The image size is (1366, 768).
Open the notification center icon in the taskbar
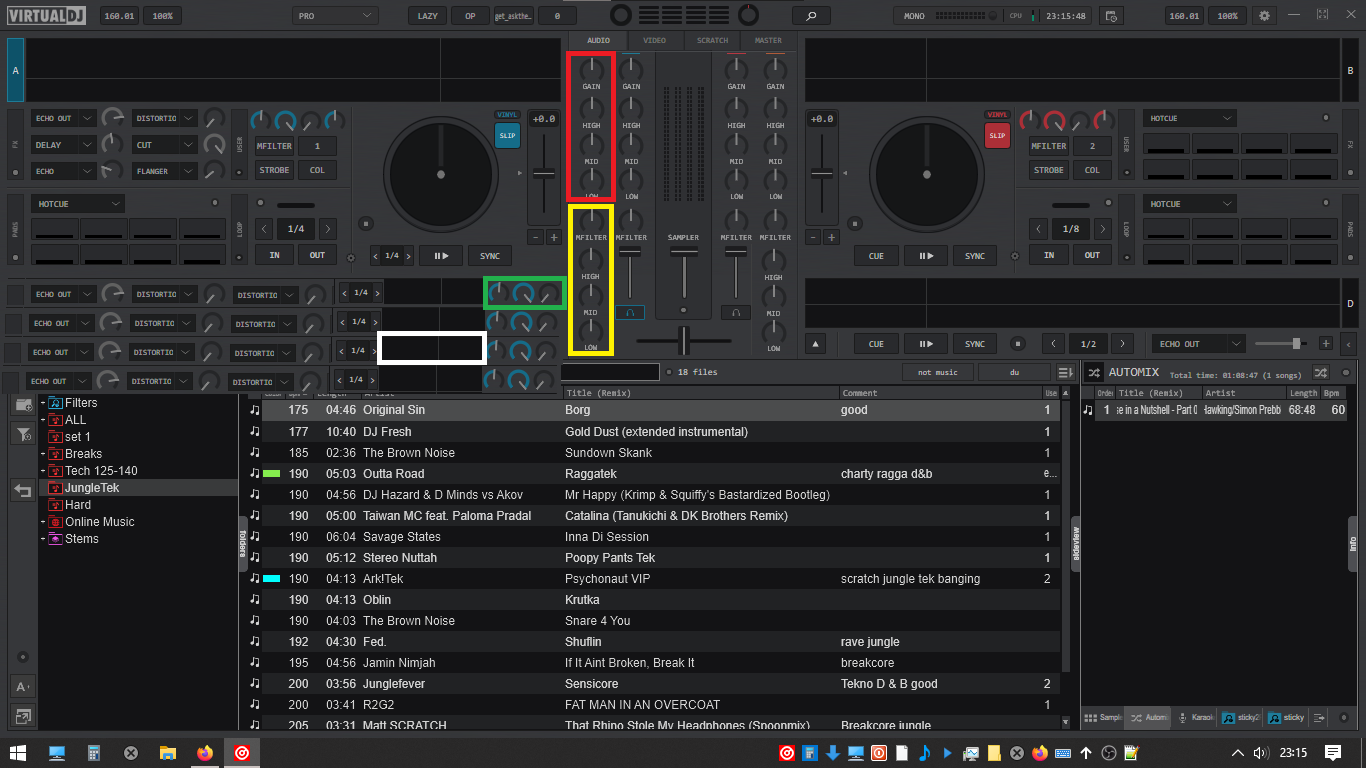[1333, 752]
